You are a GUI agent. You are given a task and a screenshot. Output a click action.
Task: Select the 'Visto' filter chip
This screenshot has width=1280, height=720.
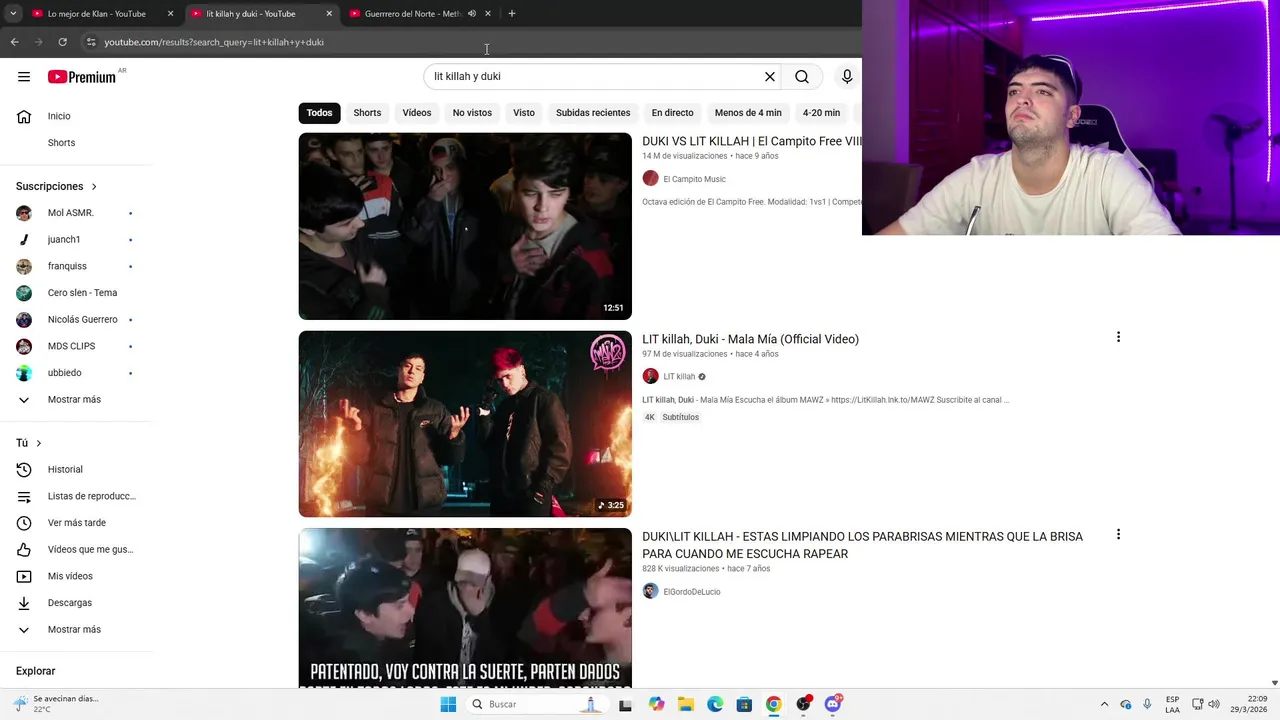coord(524,113)
